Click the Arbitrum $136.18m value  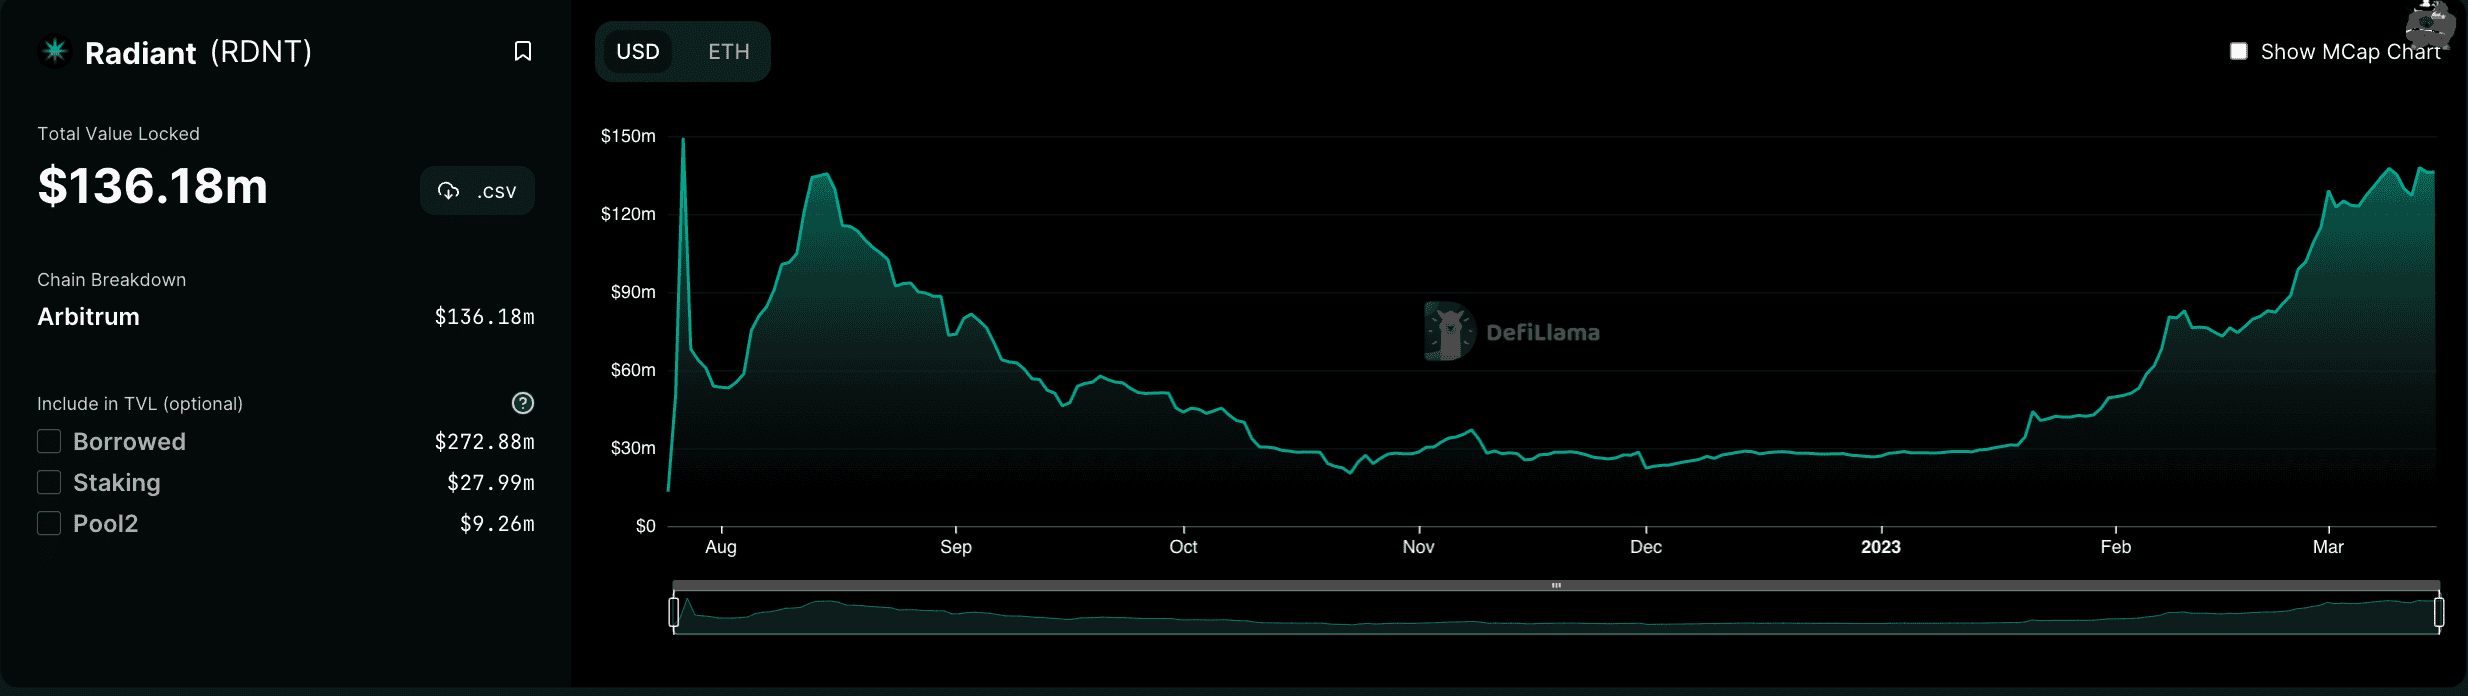[484, 317]
